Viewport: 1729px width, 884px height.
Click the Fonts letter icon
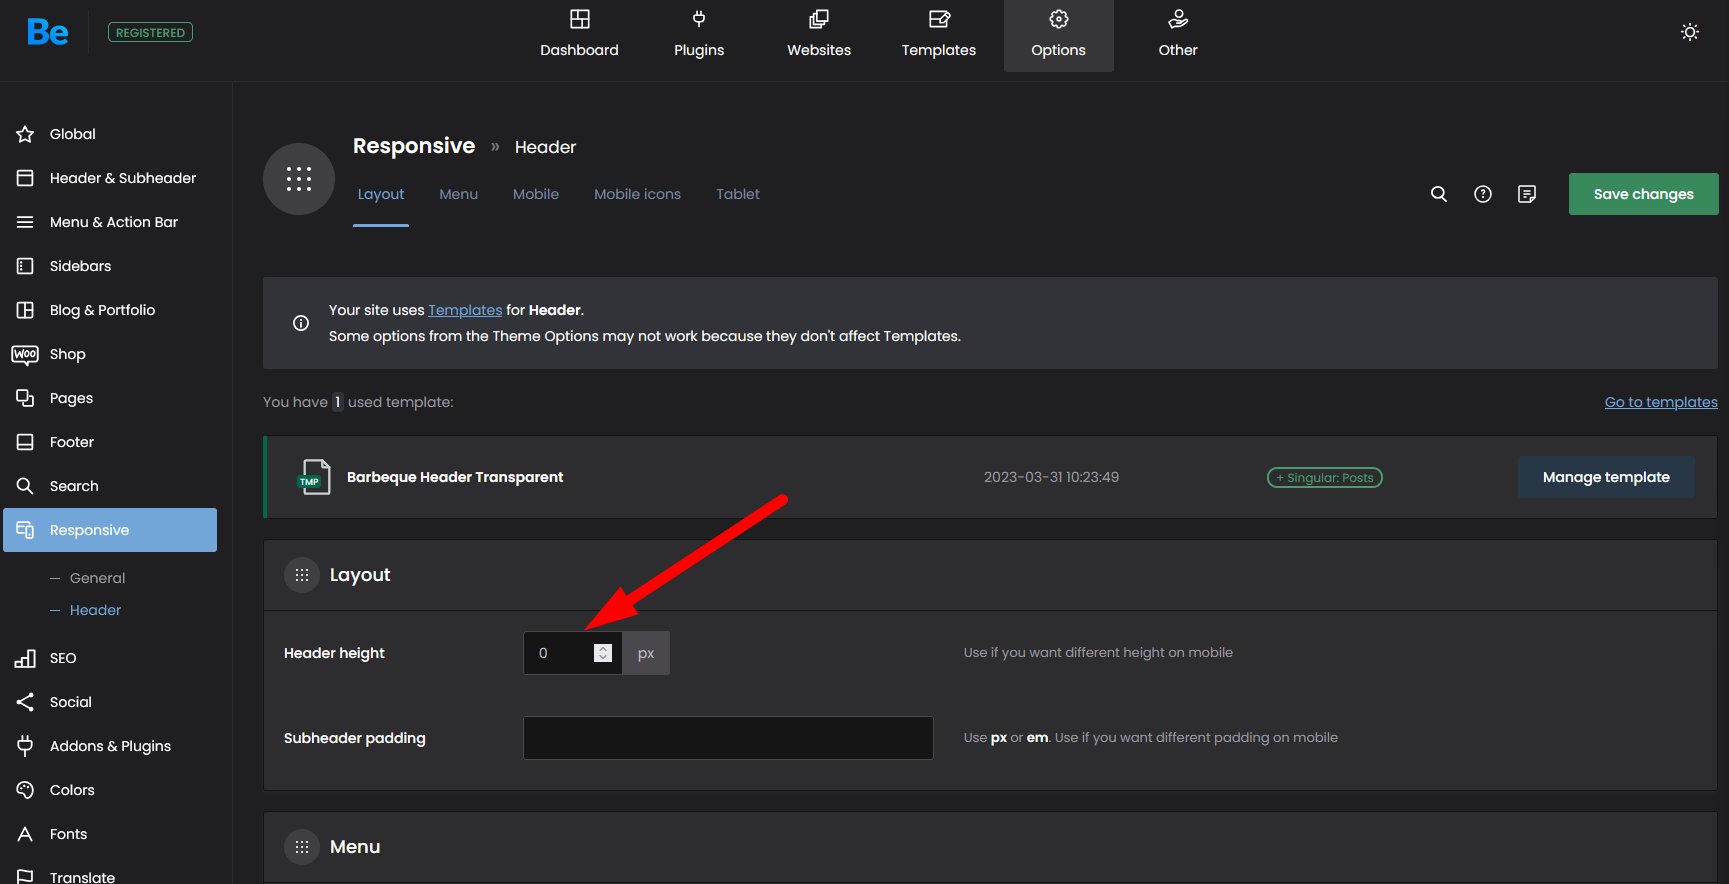tap(25, 834)
